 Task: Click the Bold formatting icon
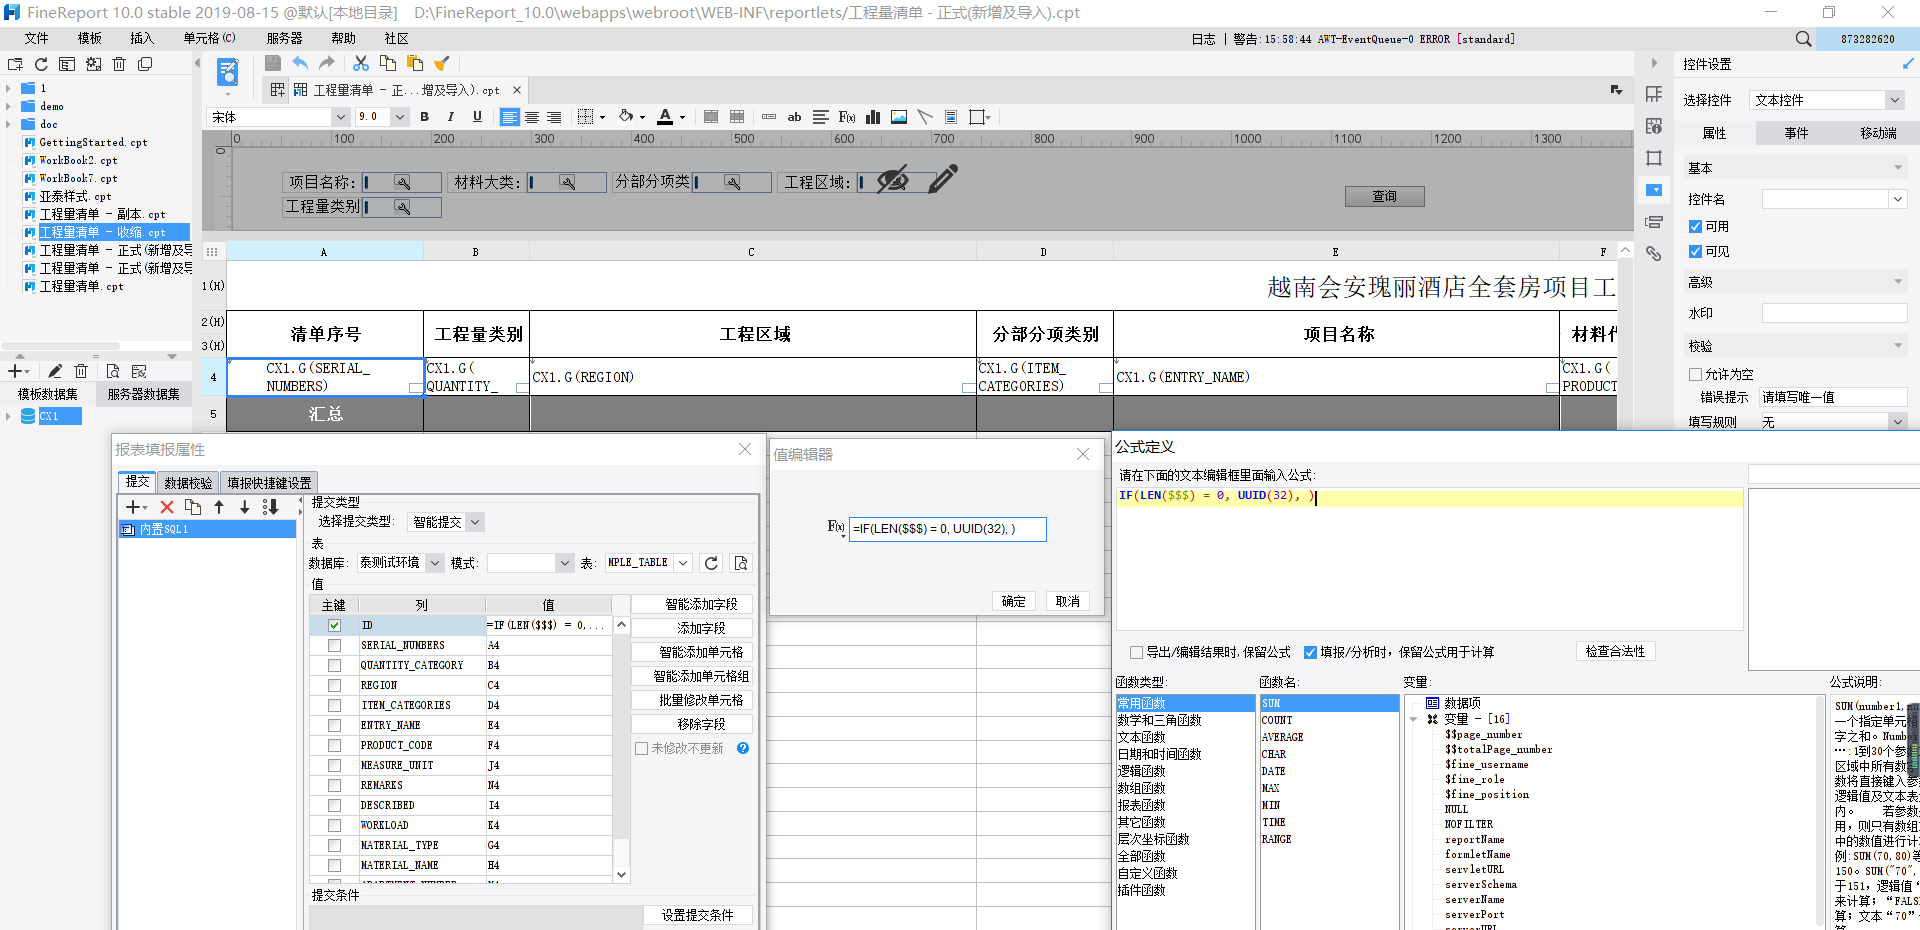(425, 117)
